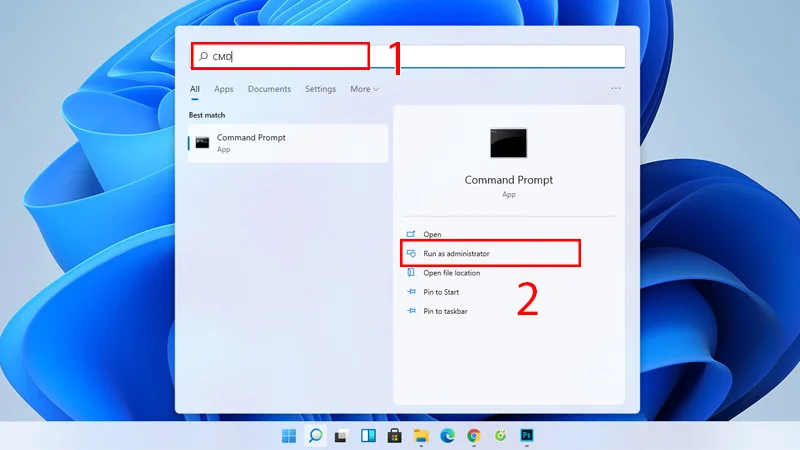Click the file icon beside Open file location
The width and height of the screenshot is (800, 450).
(x=411, y=272)
